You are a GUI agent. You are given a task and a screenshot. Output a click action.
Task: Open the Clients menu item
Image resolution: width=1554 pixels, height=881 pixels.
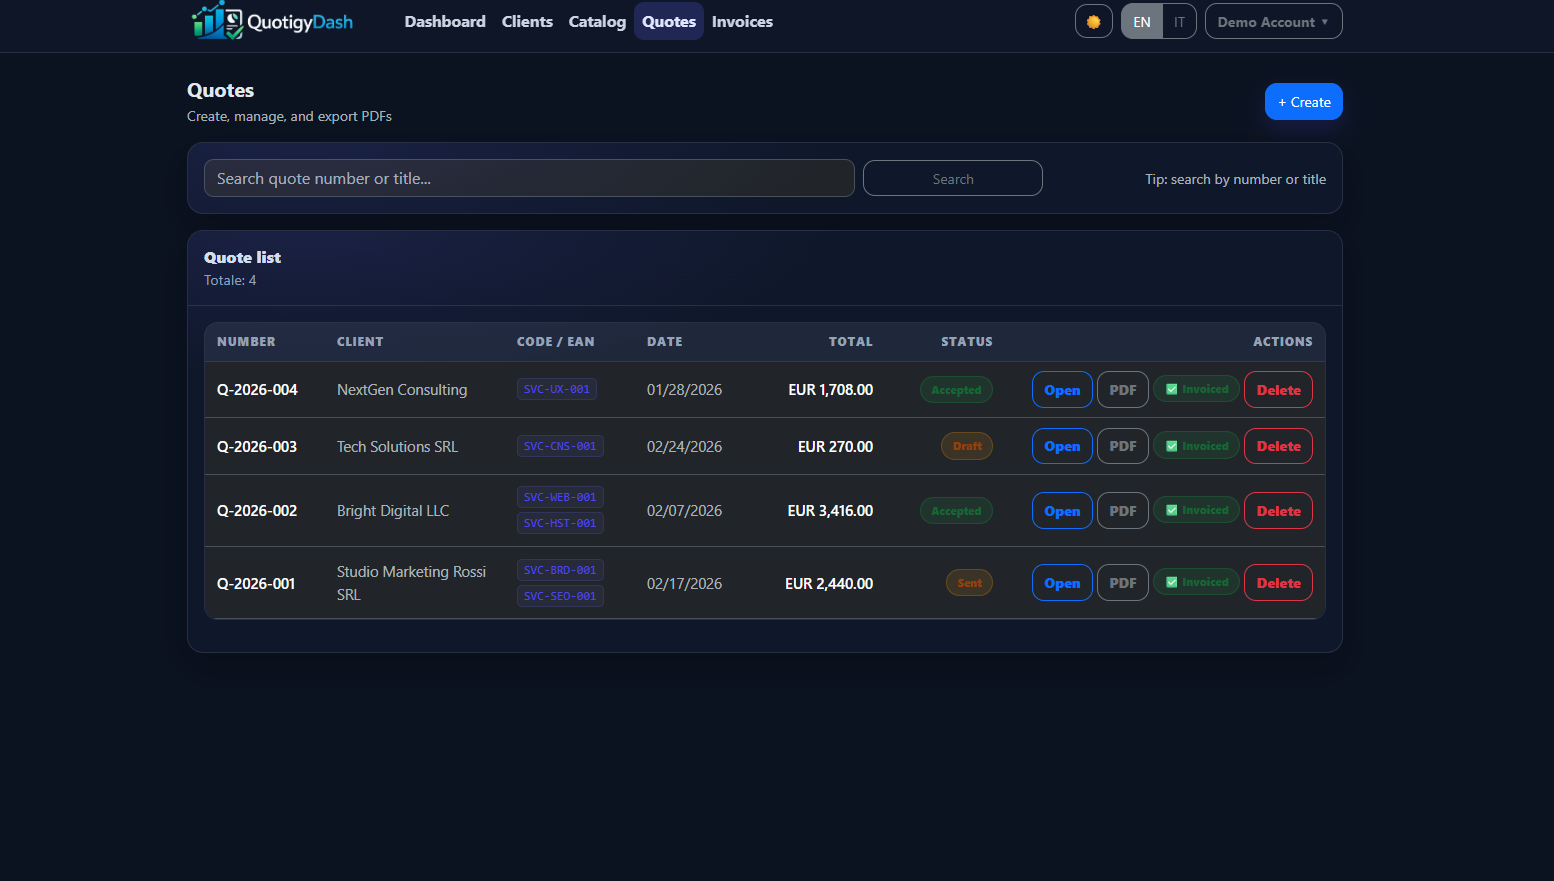point(527,21)
